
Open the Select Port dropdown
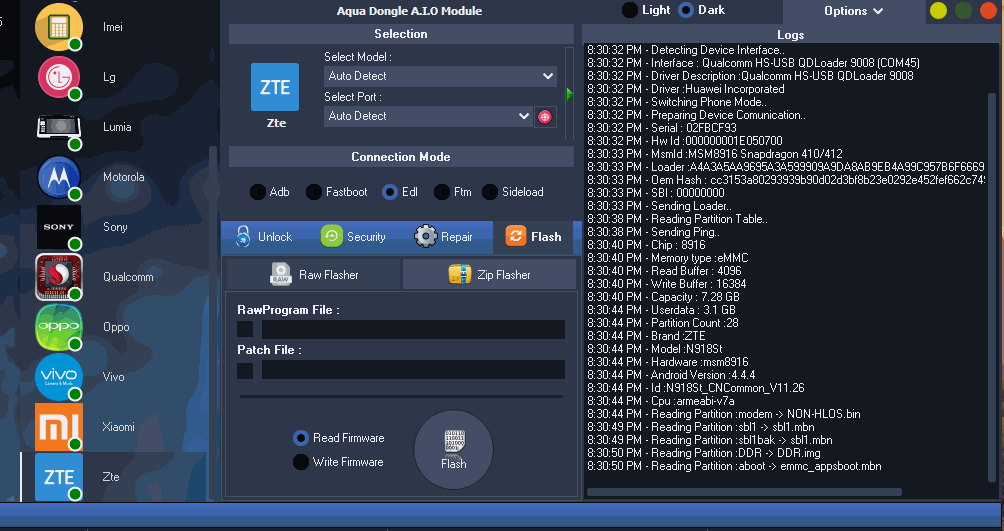(x=429, y=116)
